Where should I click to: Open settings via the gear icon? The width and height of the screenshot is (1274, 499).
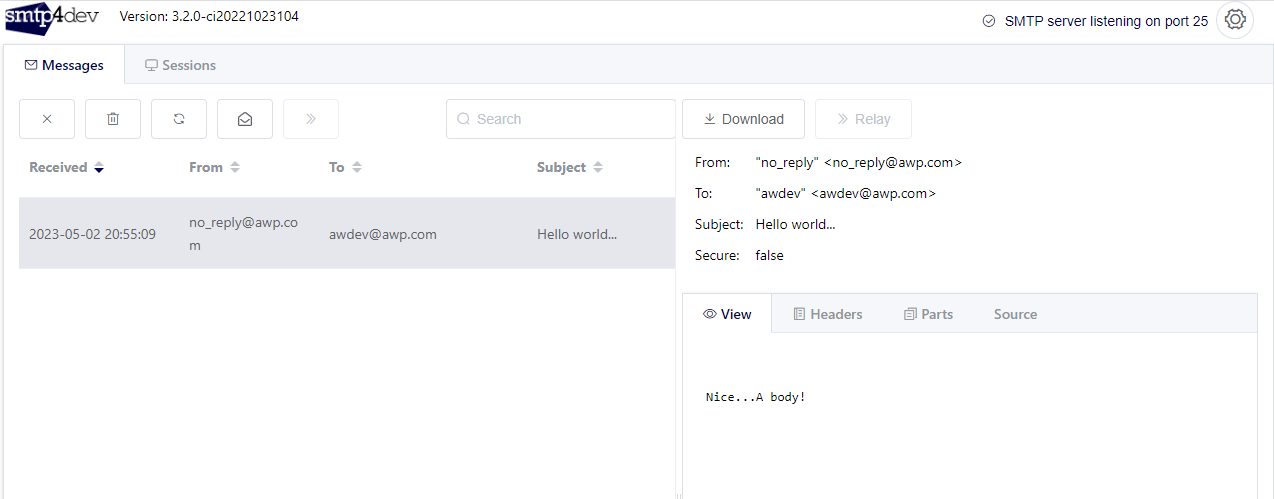[1235, 20]
